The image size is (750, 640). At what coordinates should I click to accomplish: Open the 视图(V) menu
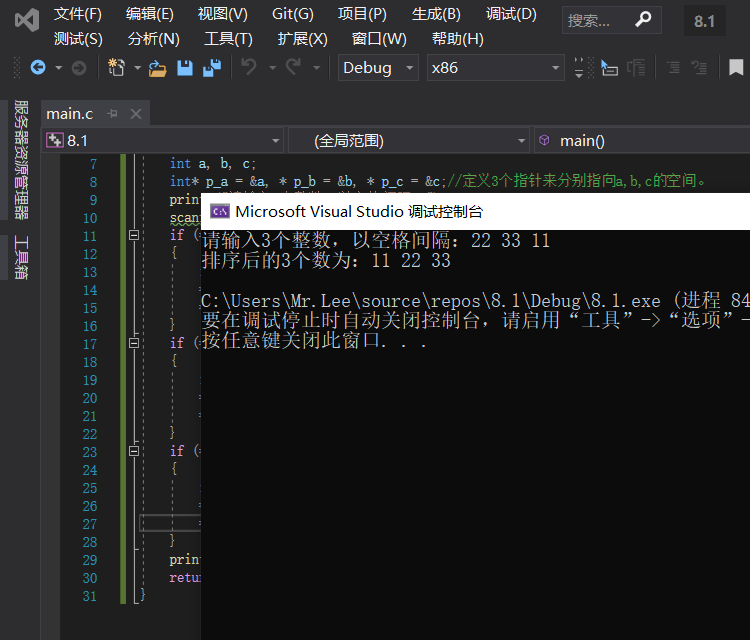click(x=223, y=14)
